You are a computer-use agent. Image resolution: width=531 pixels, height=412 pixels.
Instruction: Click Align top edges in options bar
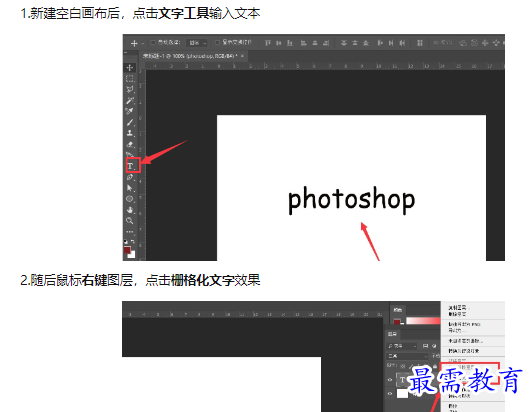pos(268,43)
